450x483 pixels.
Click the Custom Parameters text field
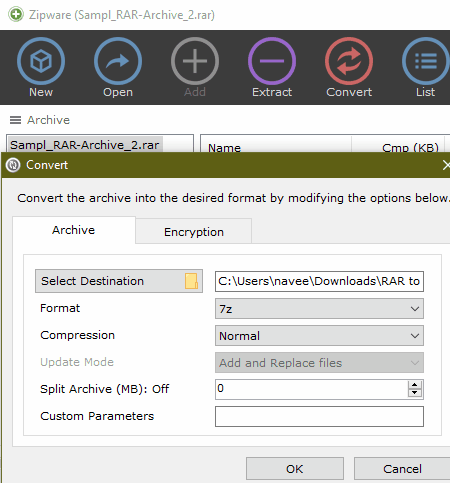(319, 416)
